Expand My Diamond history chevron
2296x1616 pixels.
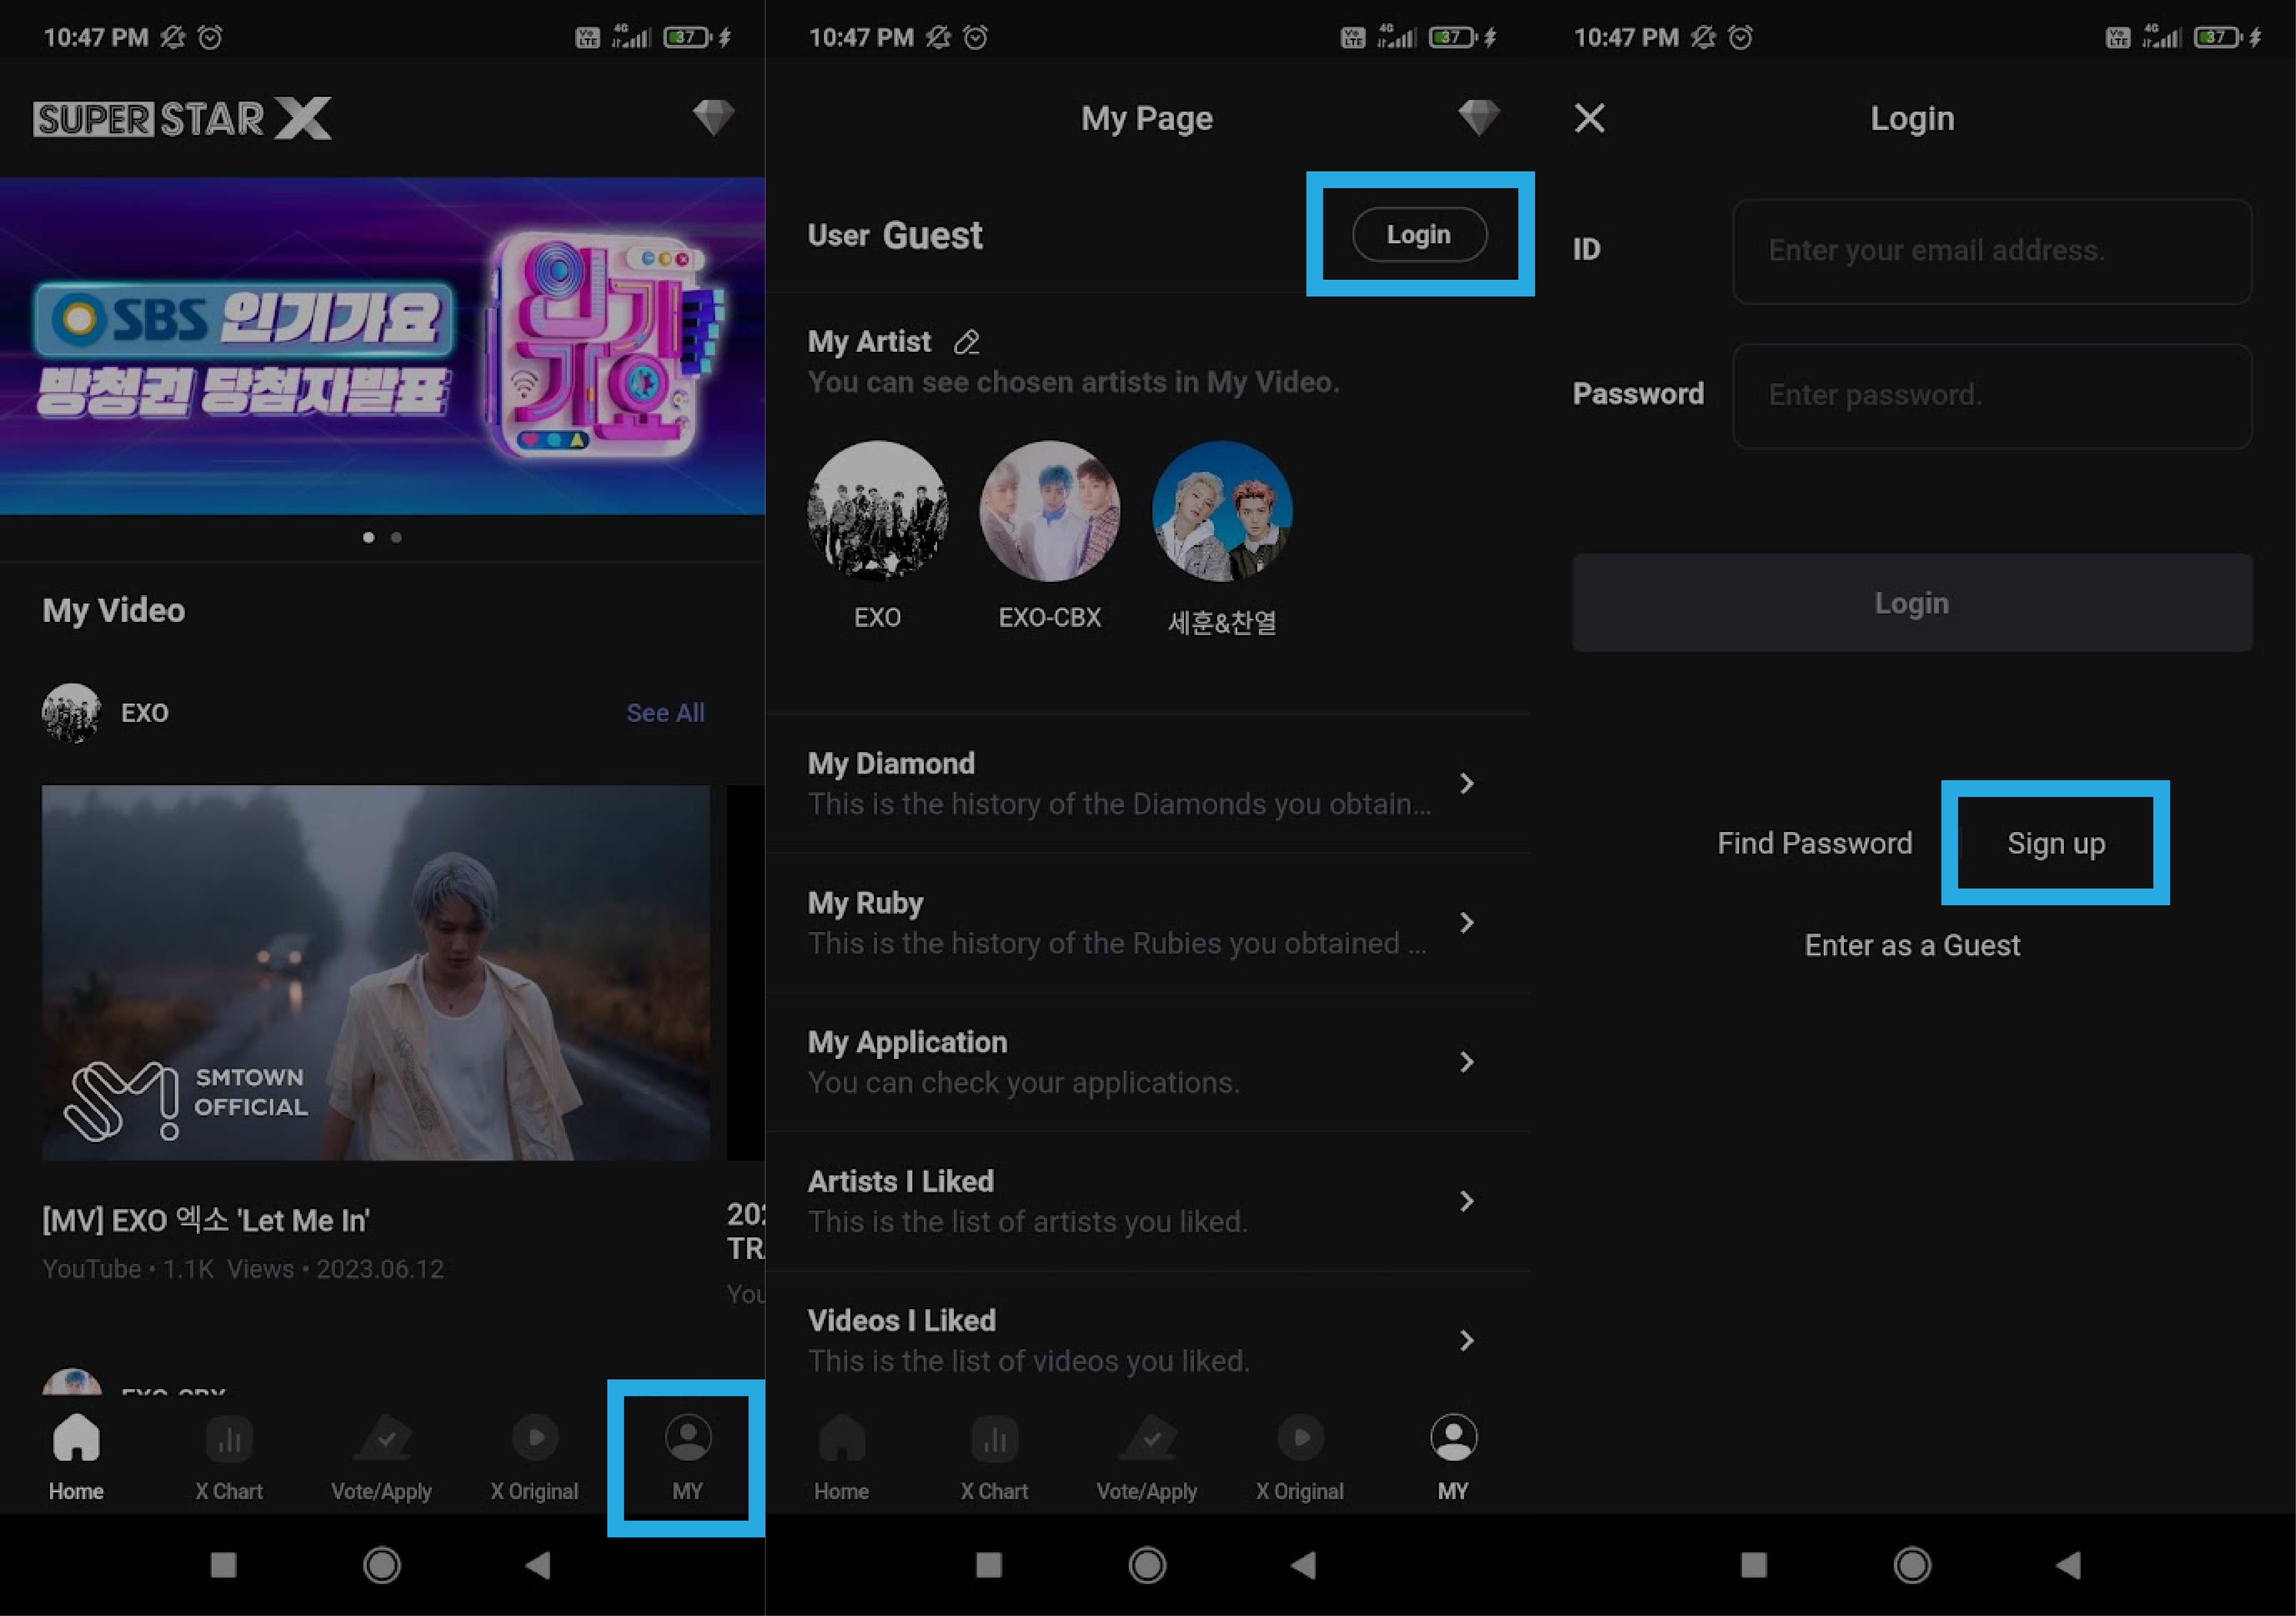click(x=1466, y=783)
